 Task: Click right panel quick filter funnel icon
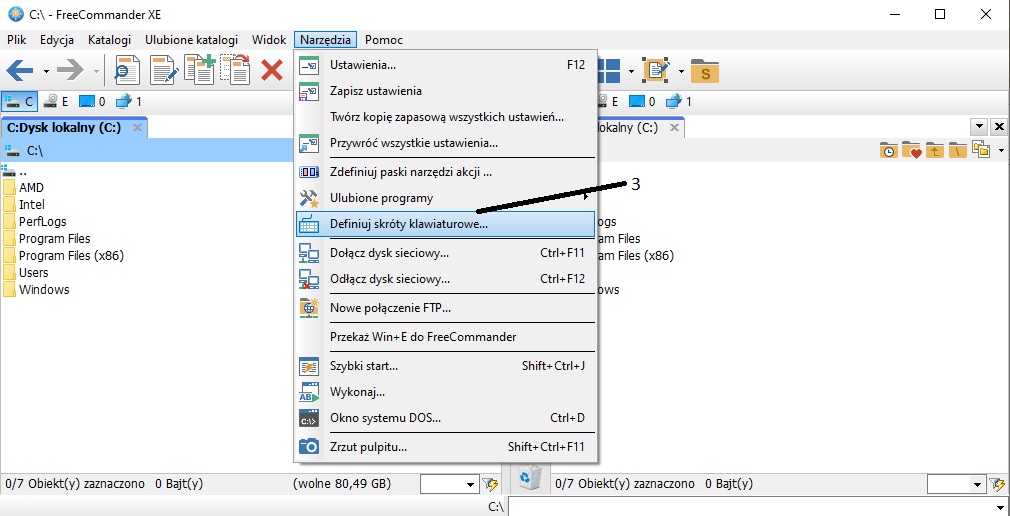997,483
